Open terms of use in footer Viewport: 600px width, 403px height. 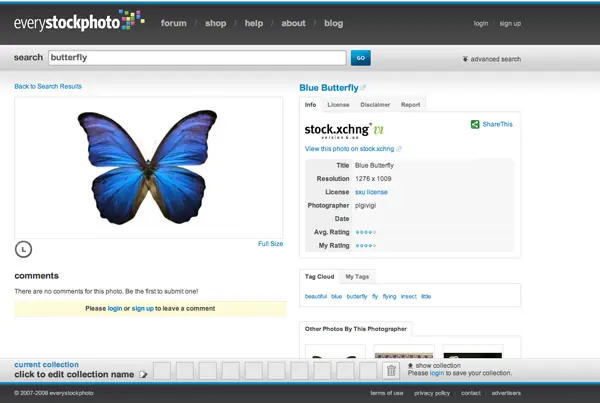(x=387, y=393)
